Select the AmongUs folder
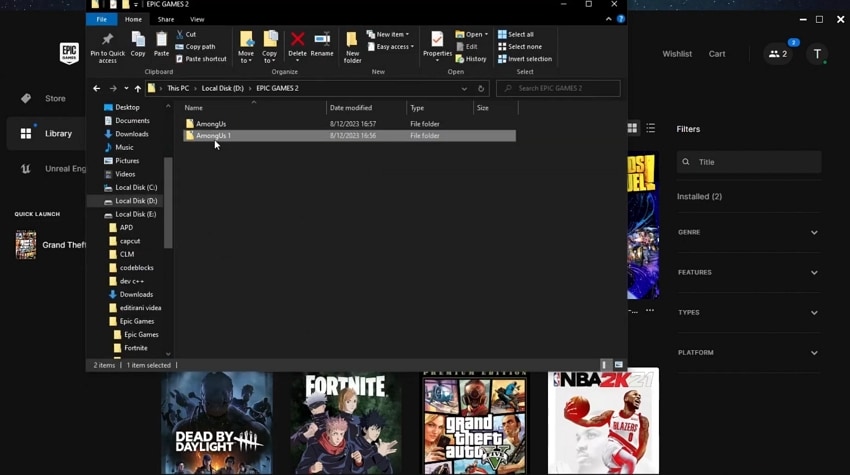 (349, 124)
